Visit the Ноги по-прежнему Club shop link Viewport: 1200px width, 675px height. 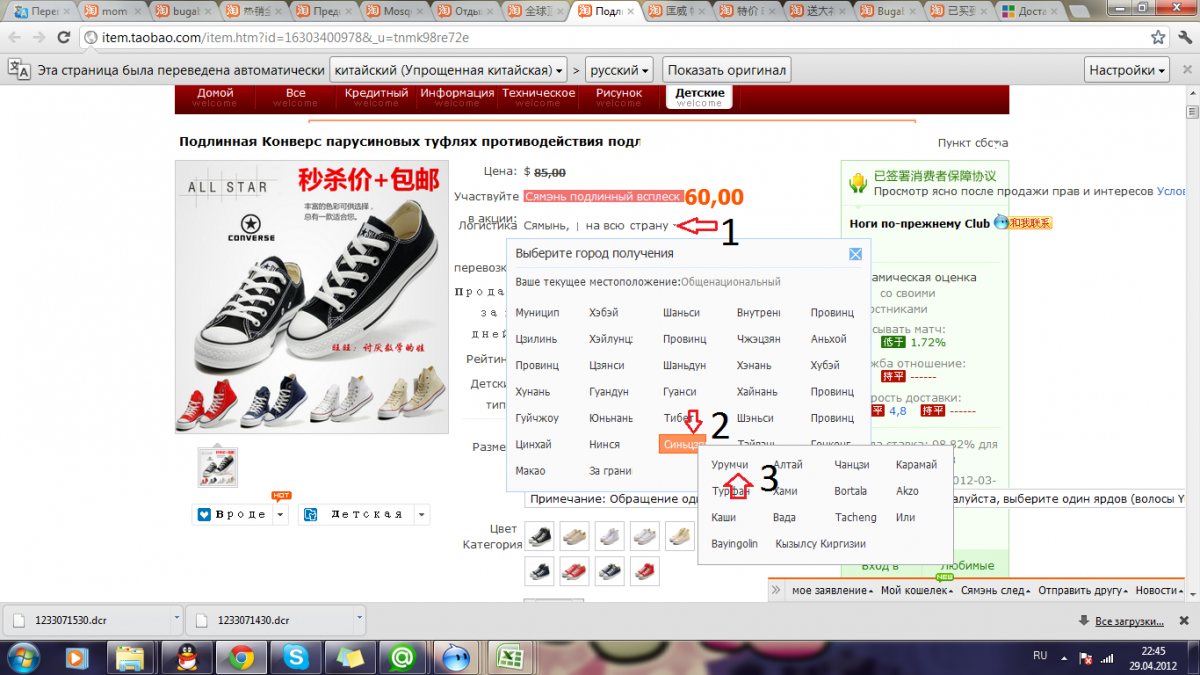click(919, 223)
